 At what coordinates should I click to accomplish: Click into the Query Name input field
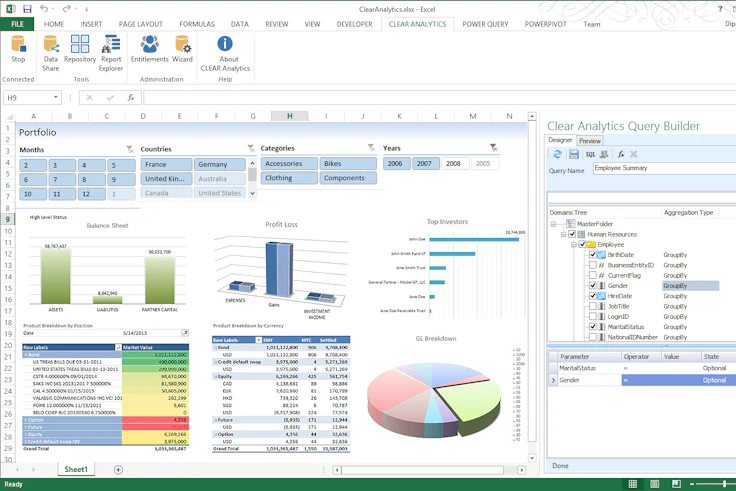click(664, 169)
